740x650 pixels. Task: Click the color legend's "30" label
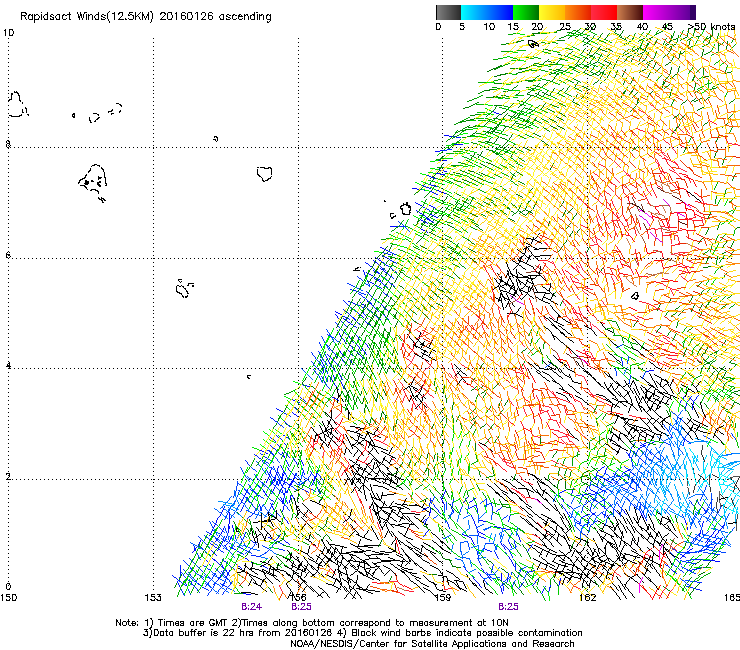point(590,26)
